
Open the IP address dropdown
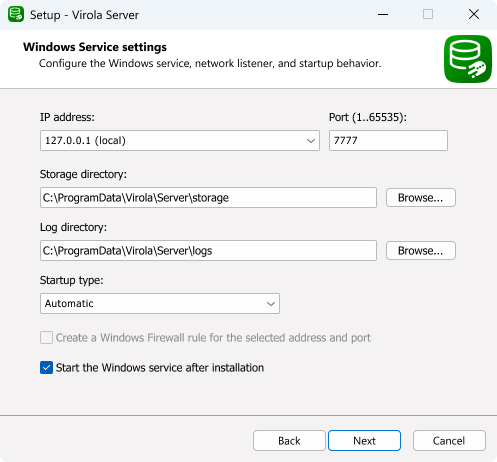(x=180, y=140)
